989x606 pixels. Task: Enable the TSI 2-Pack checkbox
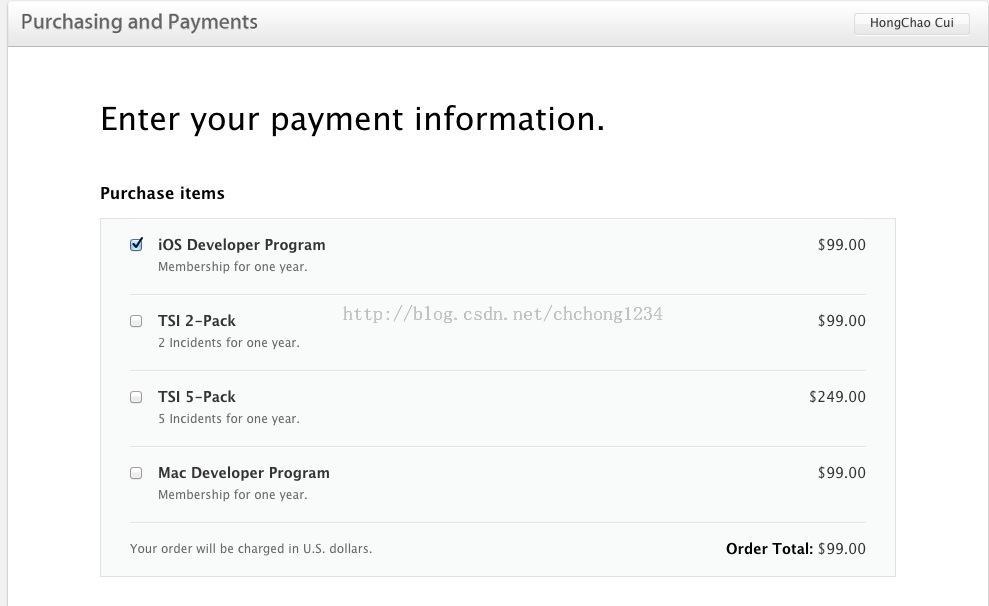136,321
